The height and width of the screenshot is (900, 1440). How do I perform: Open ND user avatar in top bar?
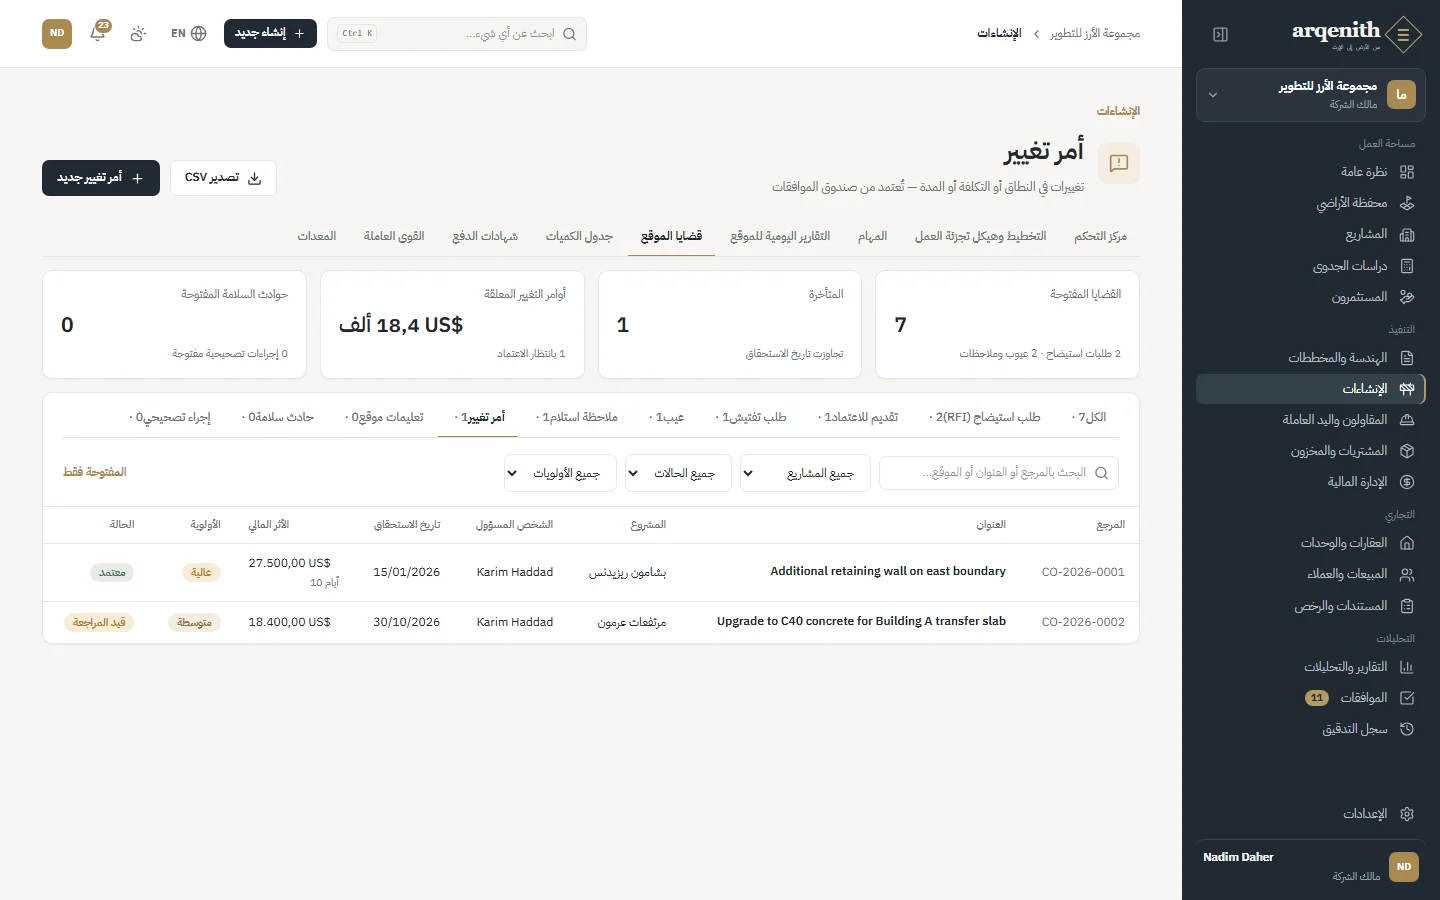coord(57,33)
